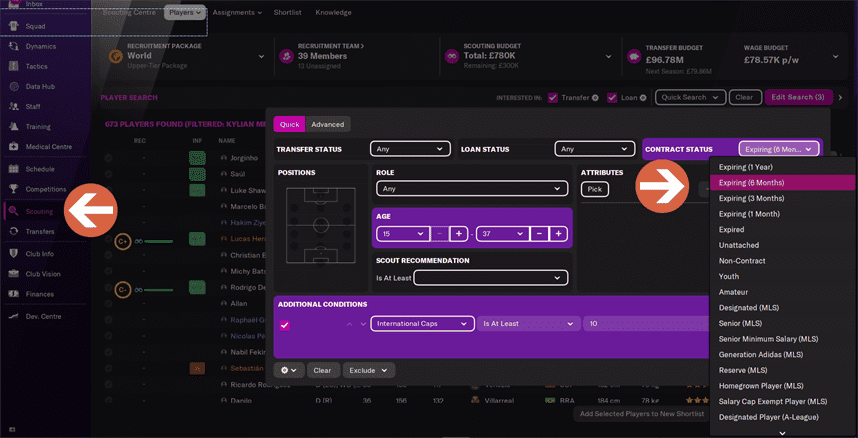This screenshot has height=438, width=858.
Task: Uncheck the International Caps condition checkbox
Action: click(284, 325)
